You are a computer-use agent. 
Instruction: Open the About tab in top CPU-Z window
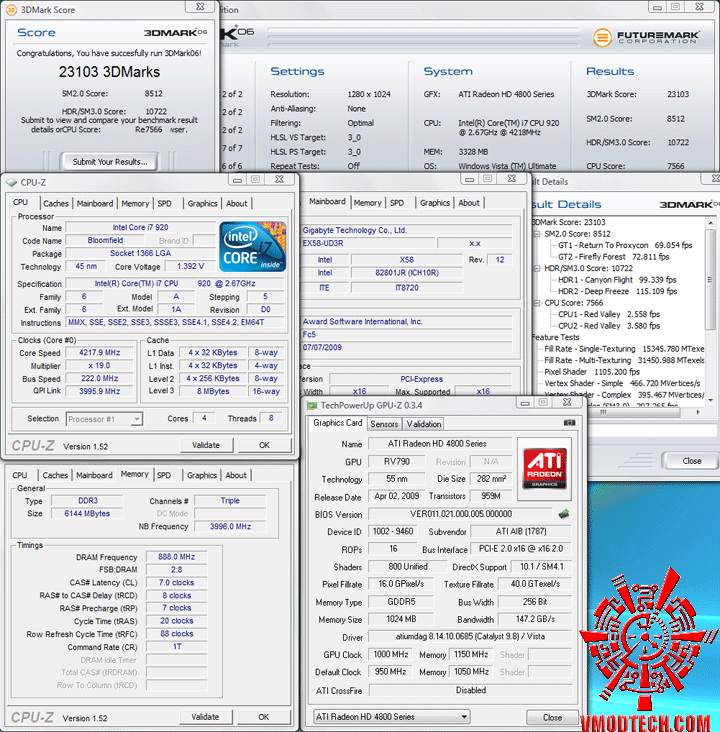pyautogui.click(x=237, y=204)
